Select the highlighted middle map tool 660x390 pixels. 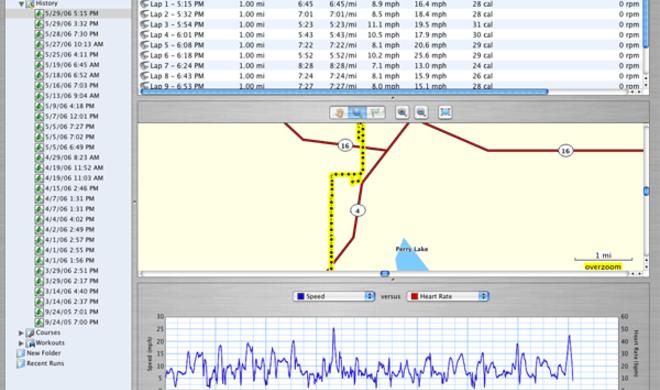pyautogui.click(x=357, y=112)
